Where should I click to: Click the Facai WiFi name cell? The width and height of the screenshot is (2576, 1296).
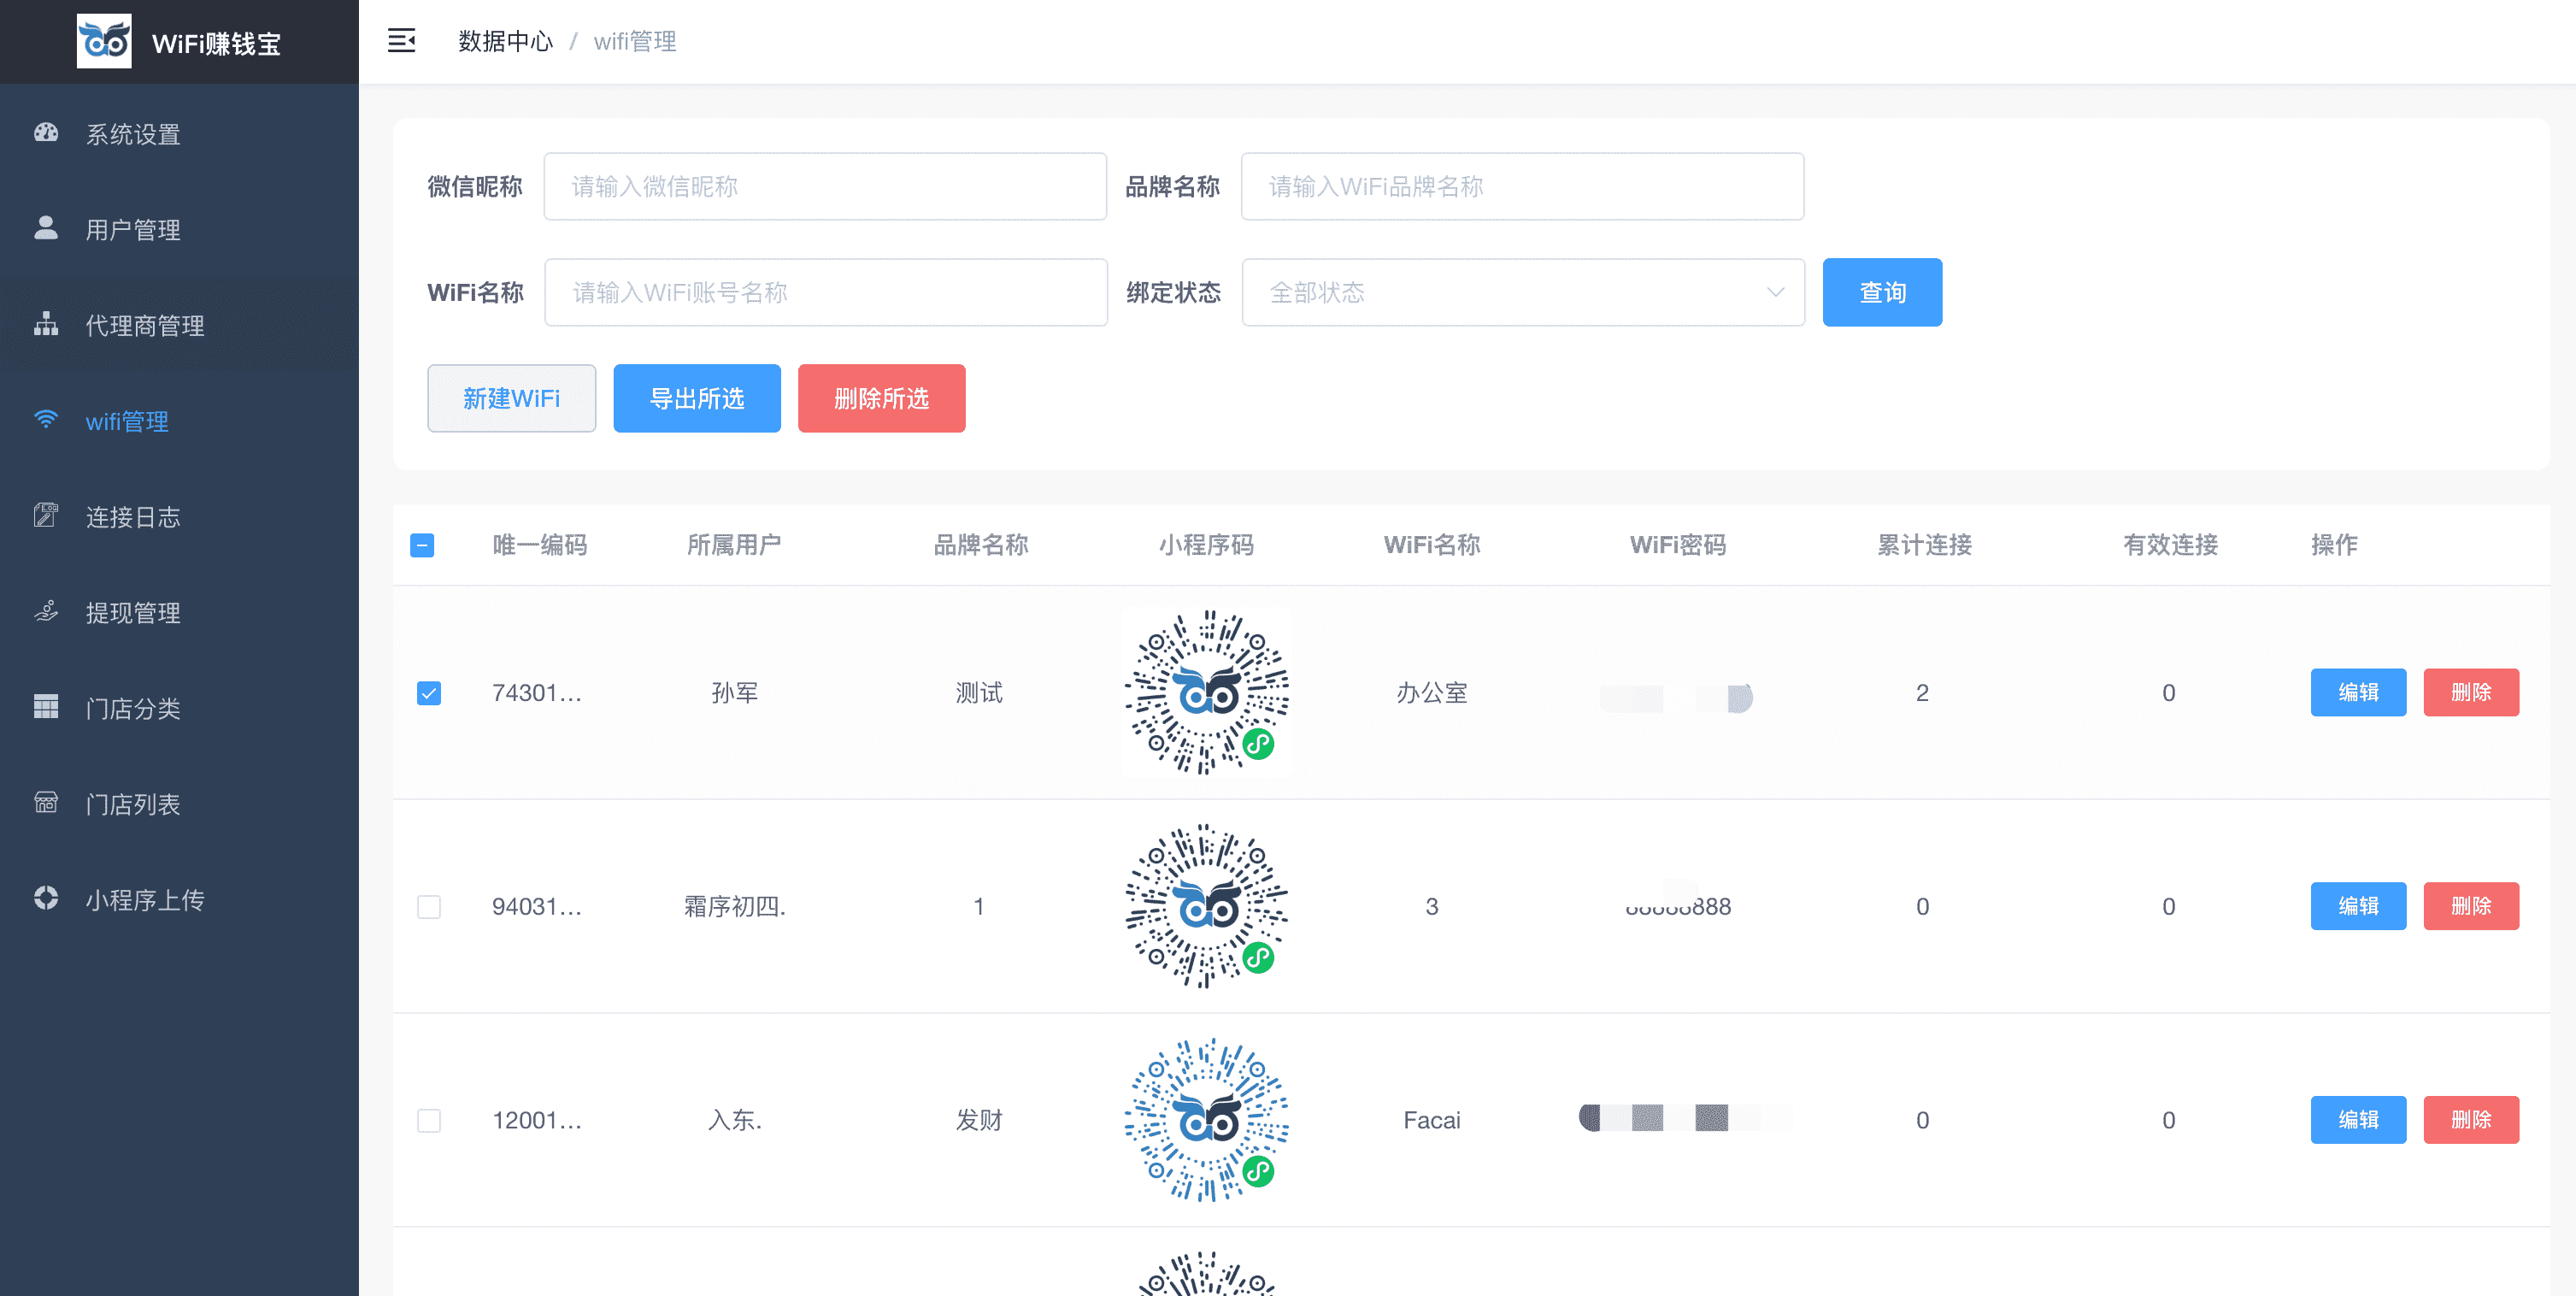tap(1432, 1120)
